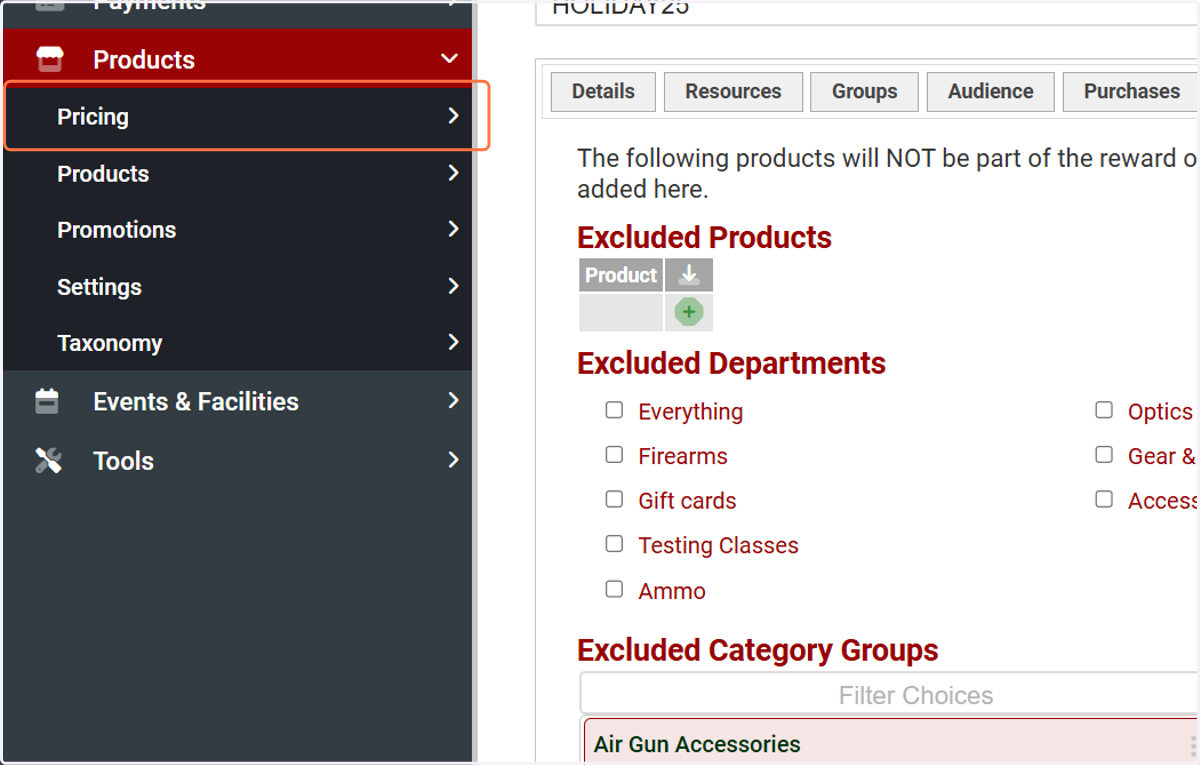Check the Firearms department checkbox
This screenshot has width=1200, height=765.
pyautogui.click(x=614, y=455)
